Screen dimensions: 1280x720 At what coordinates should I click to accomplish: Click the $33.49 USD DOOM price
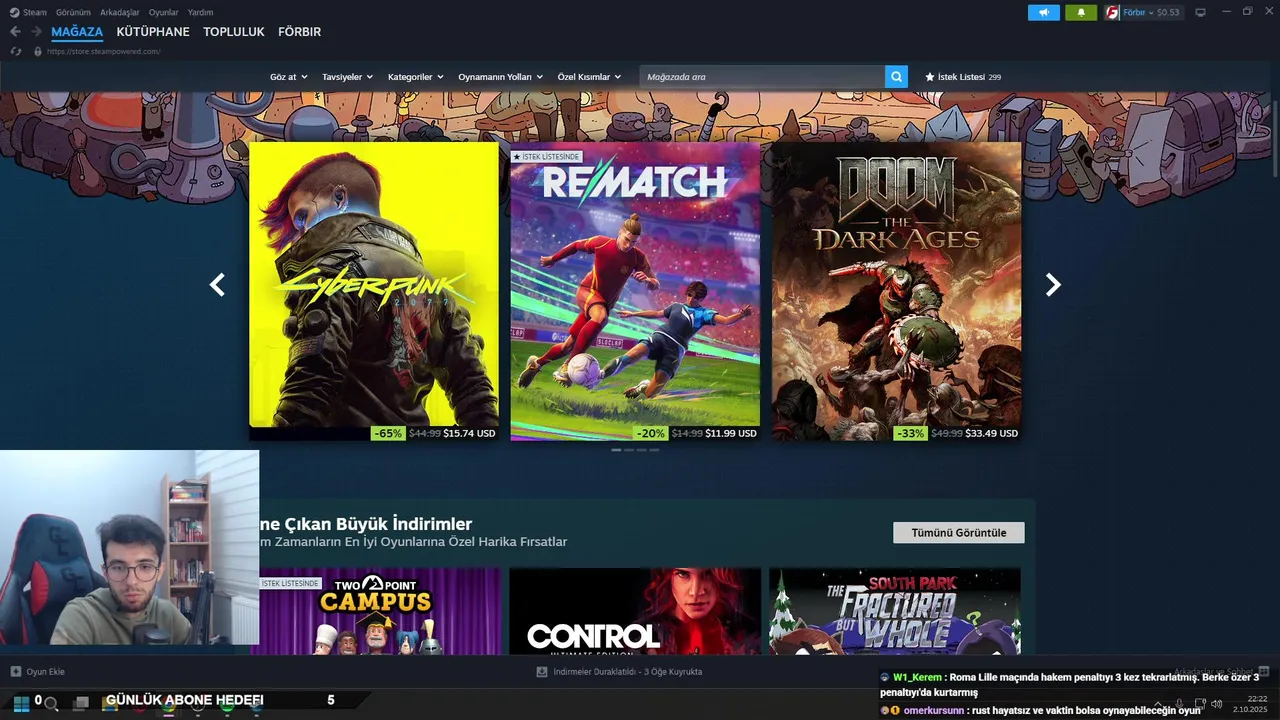[x=991, y=434]
